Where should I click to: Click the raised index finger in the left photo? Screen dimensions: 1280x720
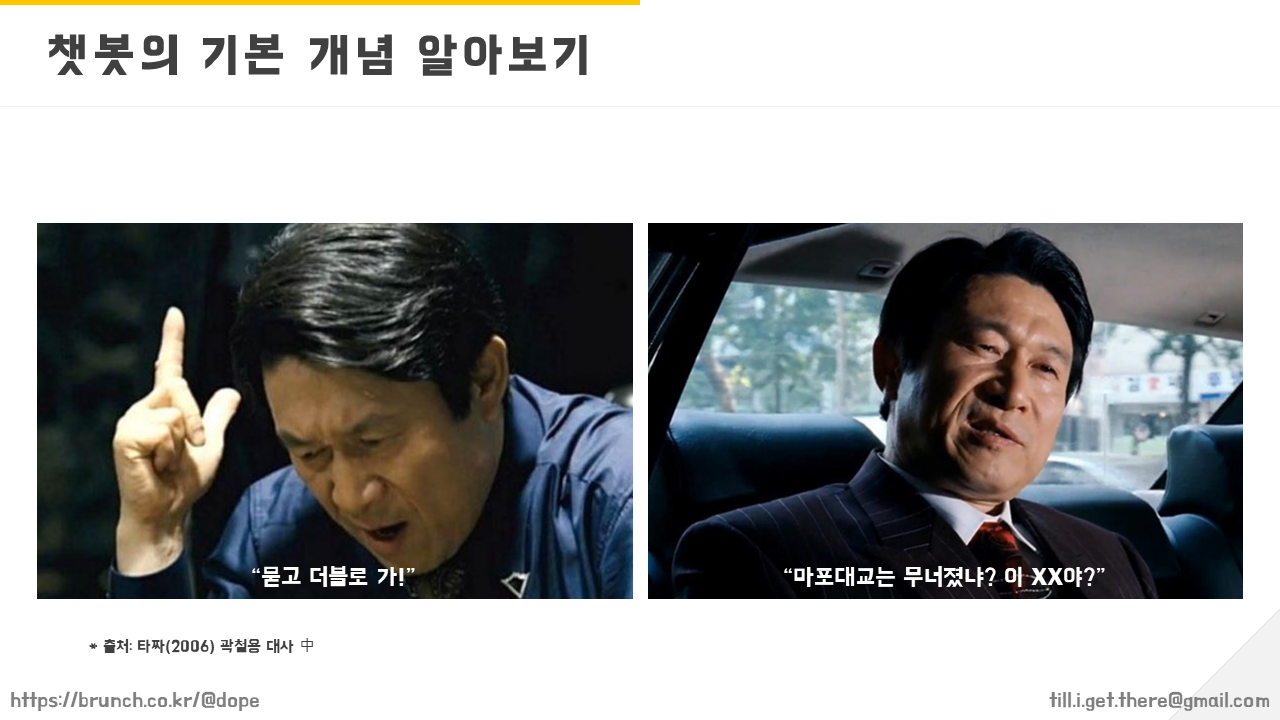click(x=170, y=345)
